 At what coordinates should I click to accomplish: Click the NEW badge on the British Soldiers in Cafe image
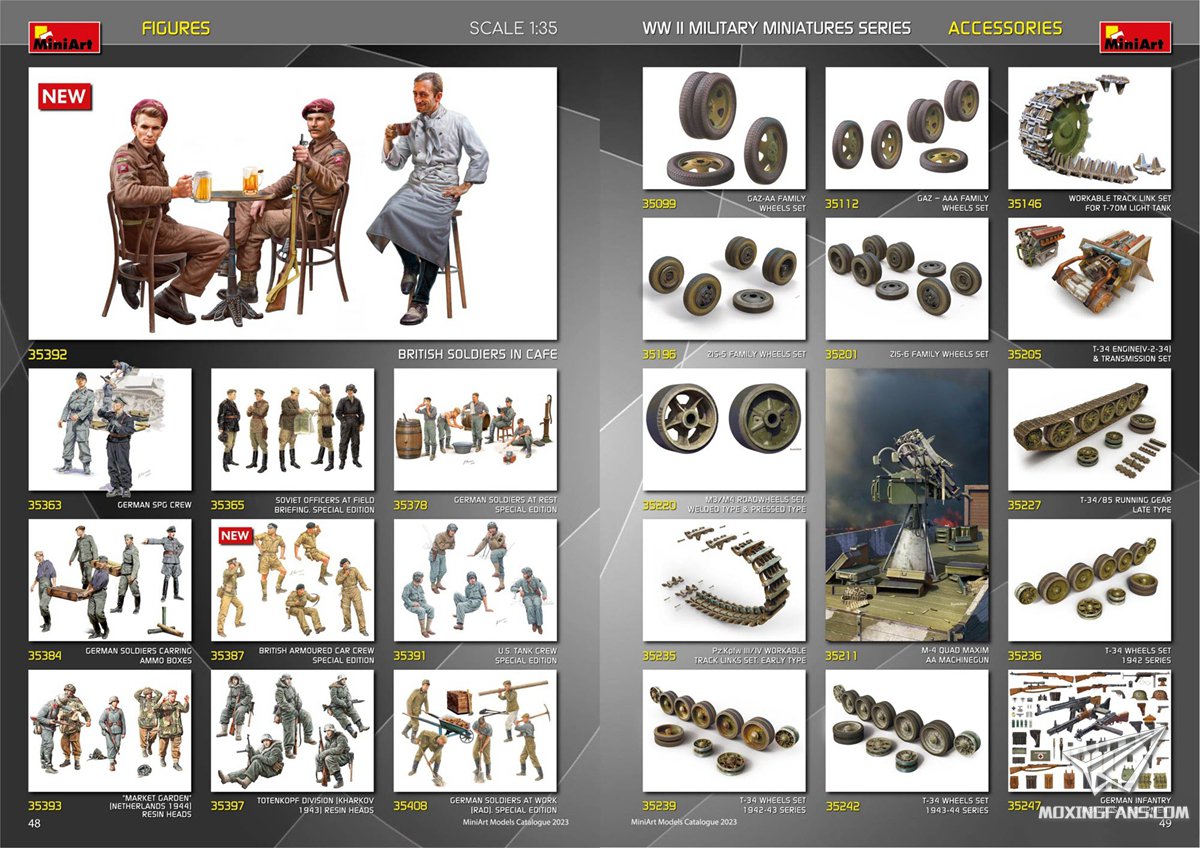[64, 96]
